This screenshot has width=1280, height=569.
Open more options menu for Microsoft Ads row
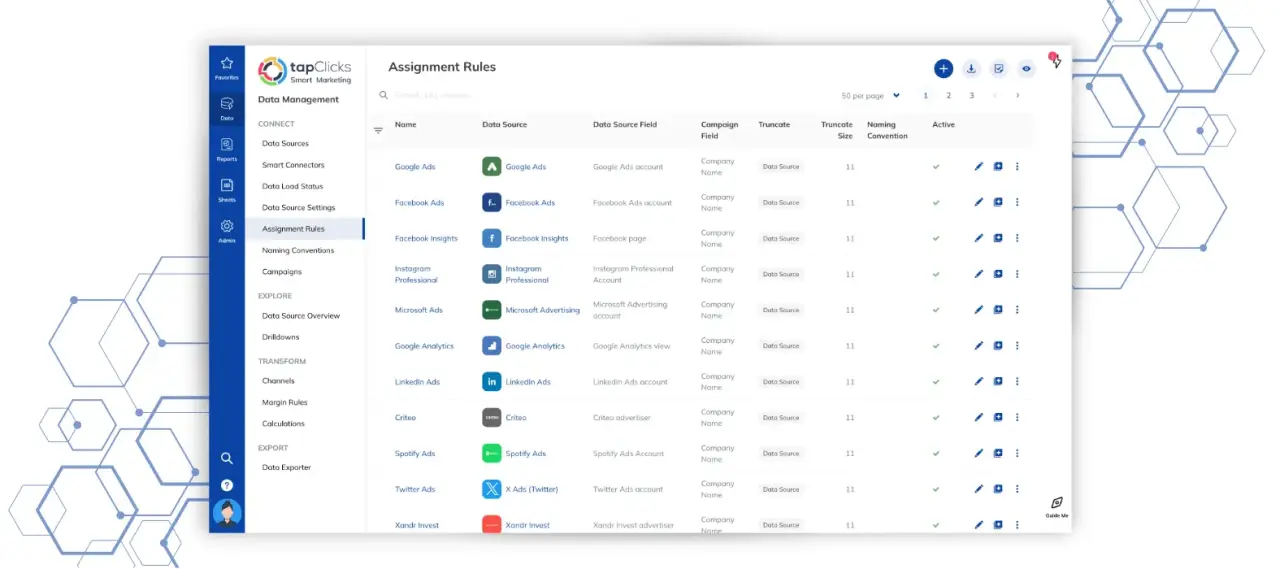coord(1017,310)
